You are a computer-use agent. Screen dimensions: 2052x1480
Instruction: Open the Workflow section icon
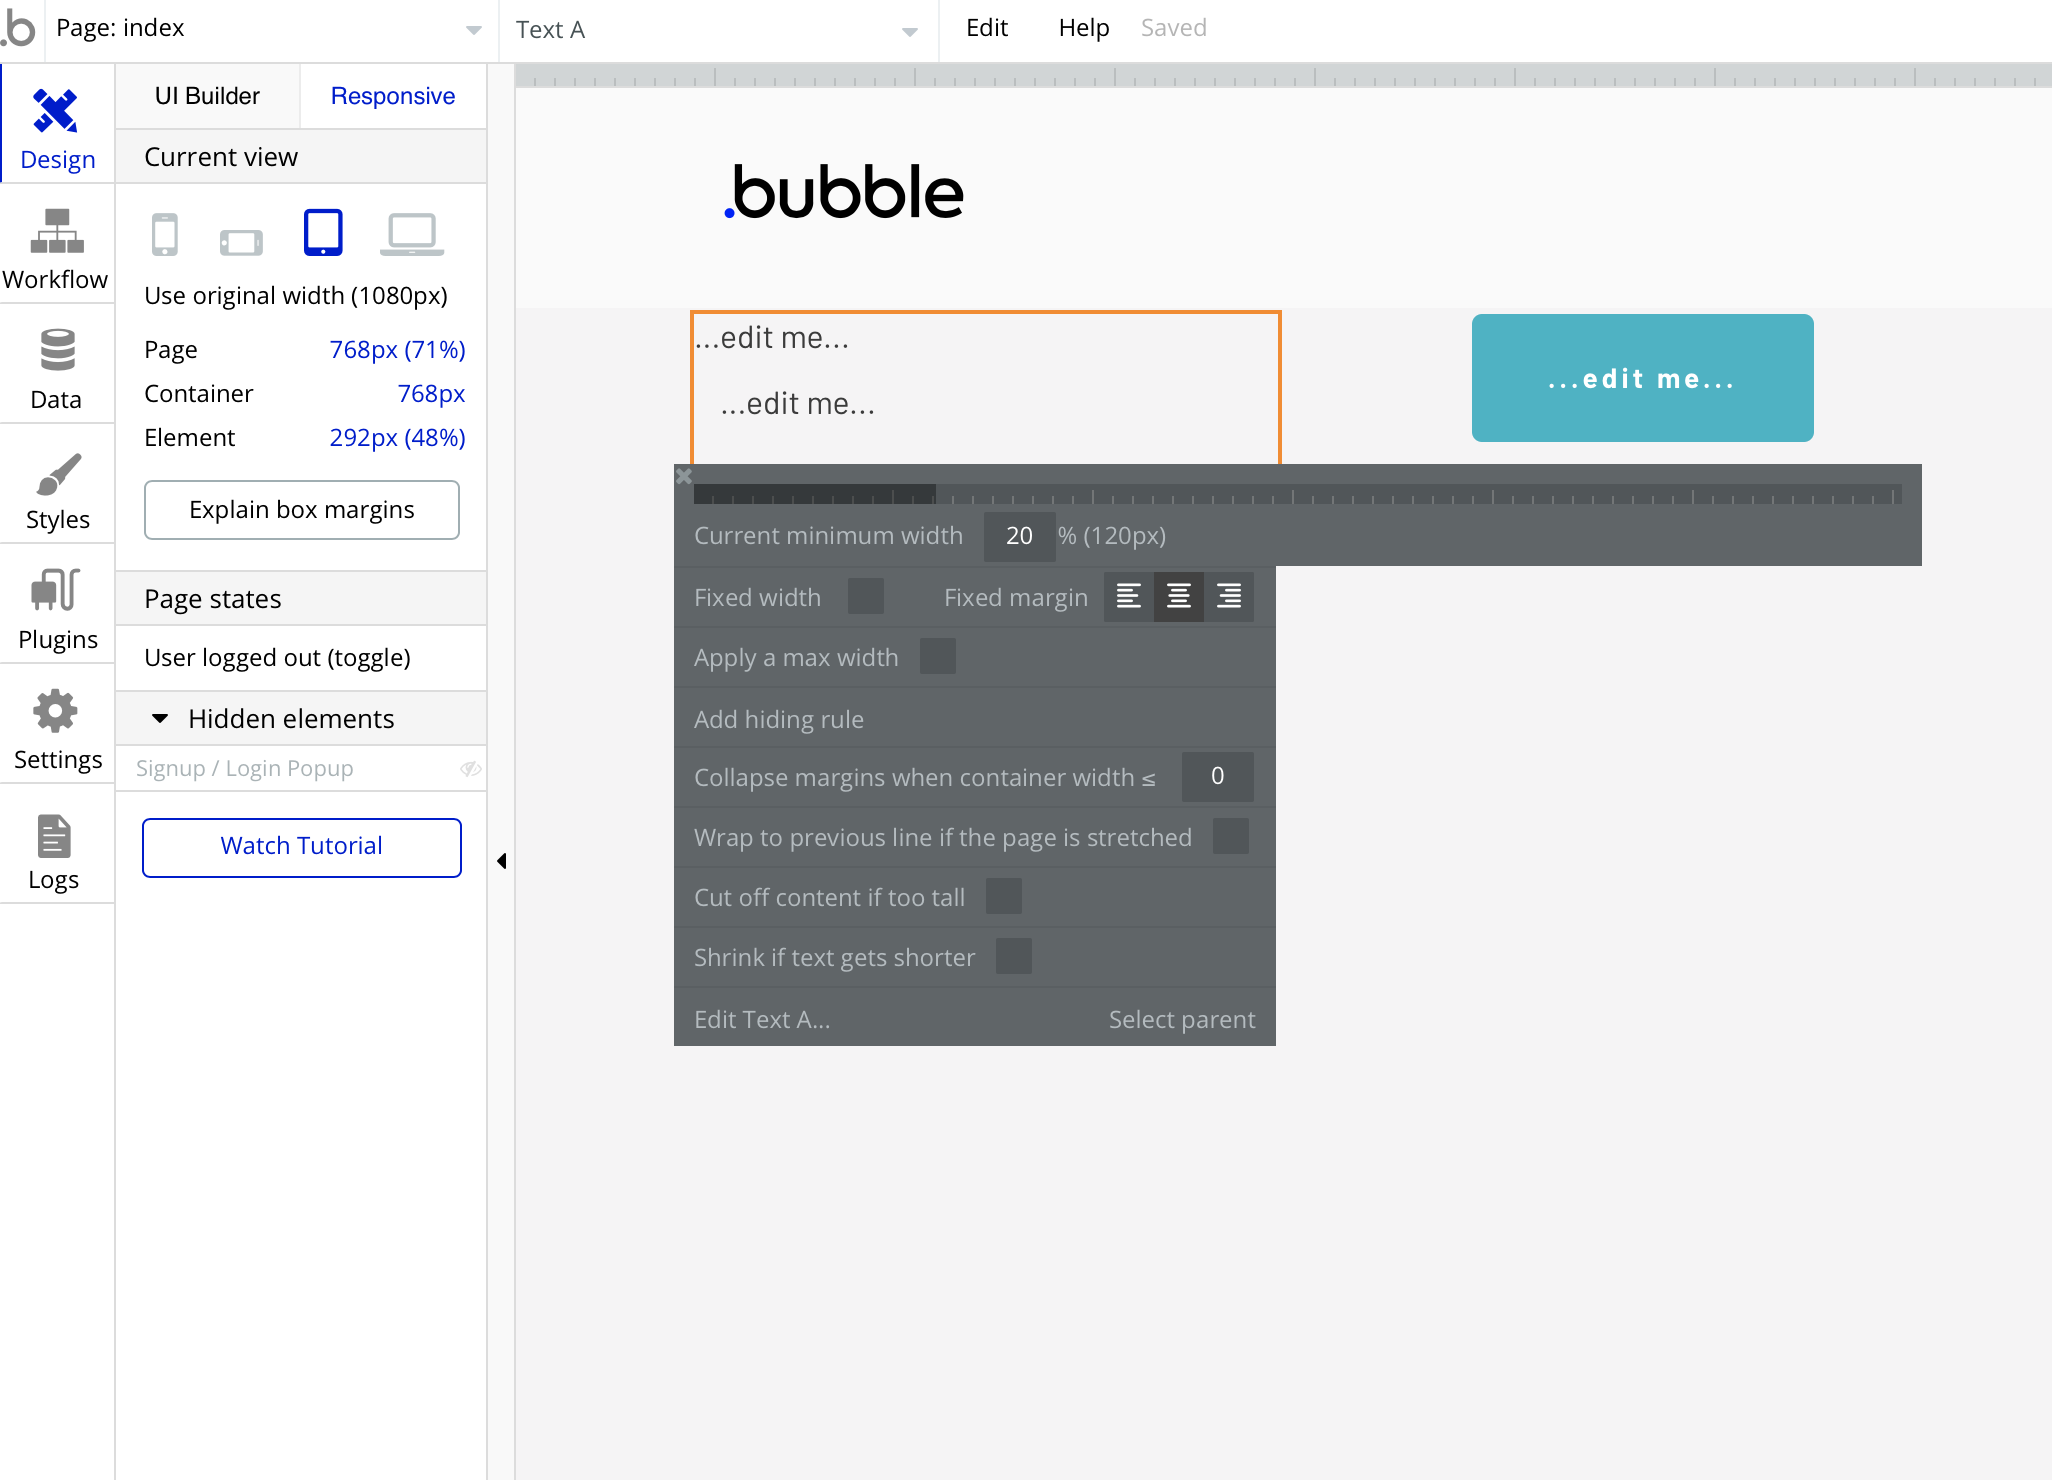(x=57, y=232)
